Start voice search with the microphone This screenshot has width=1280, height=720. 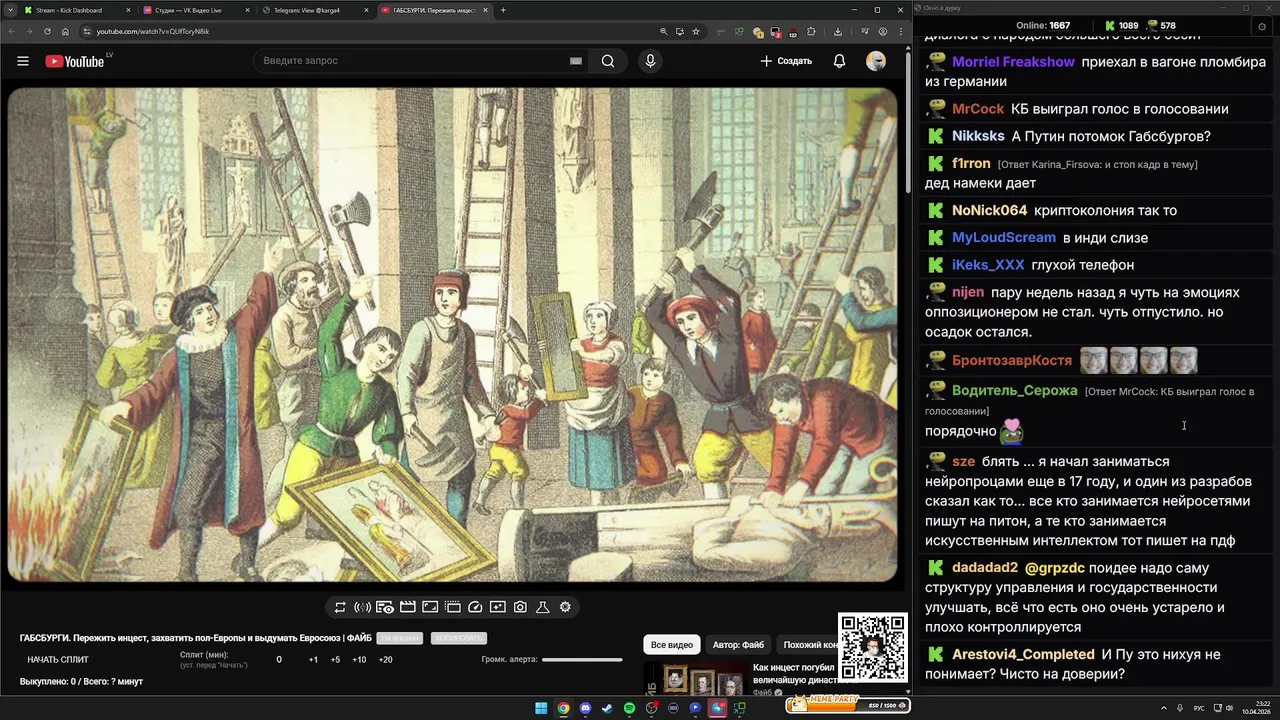(650, 61)
